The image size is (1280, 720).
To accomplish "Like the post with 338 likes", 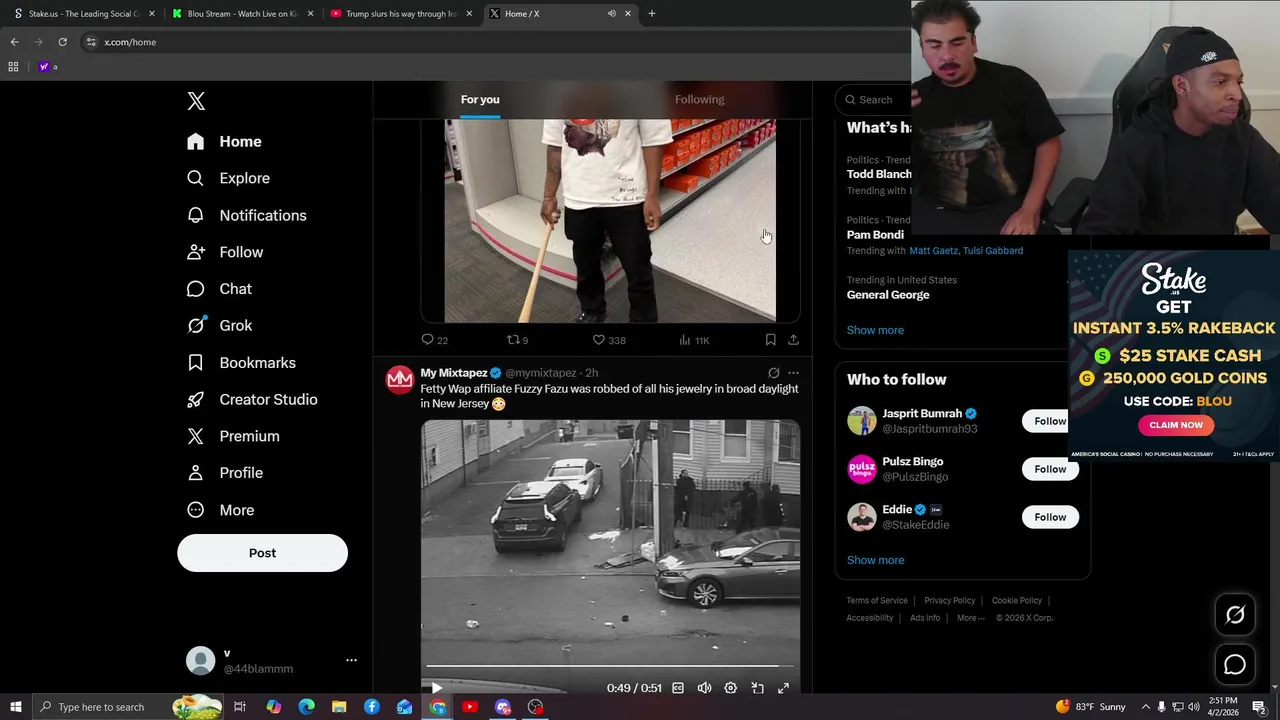I will pos(608,340).
